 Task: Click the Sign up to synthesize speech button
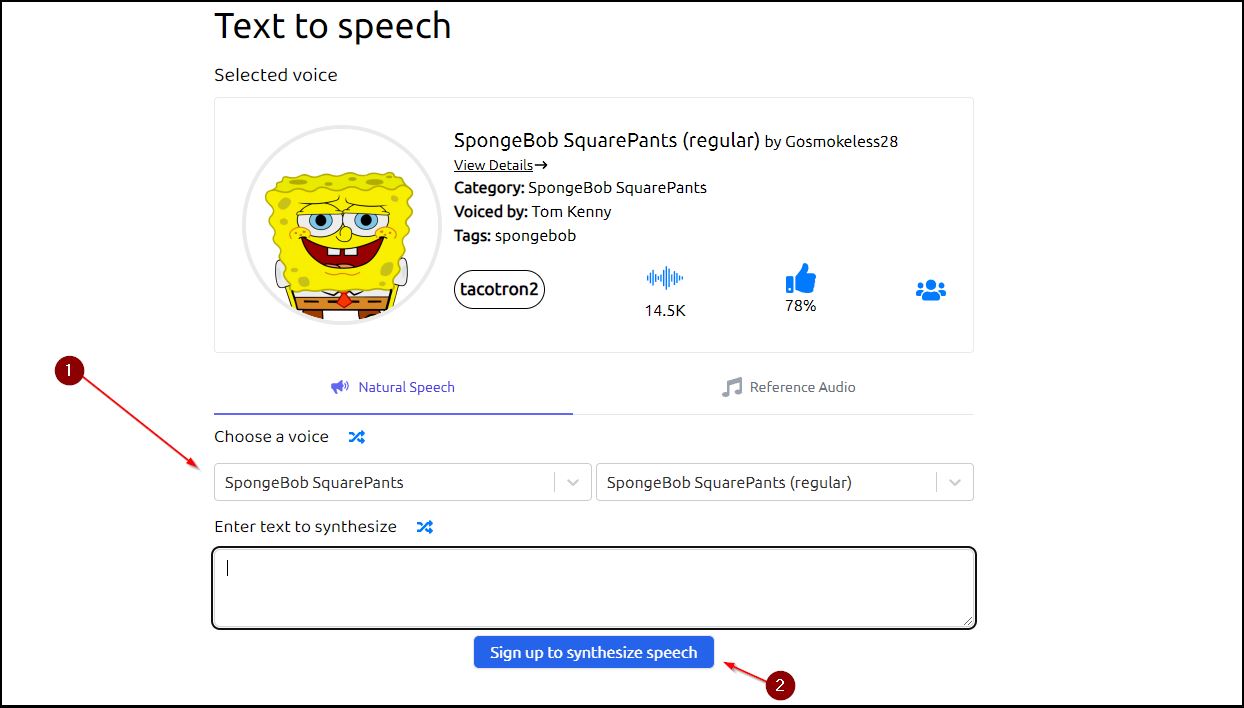[593, 652]
